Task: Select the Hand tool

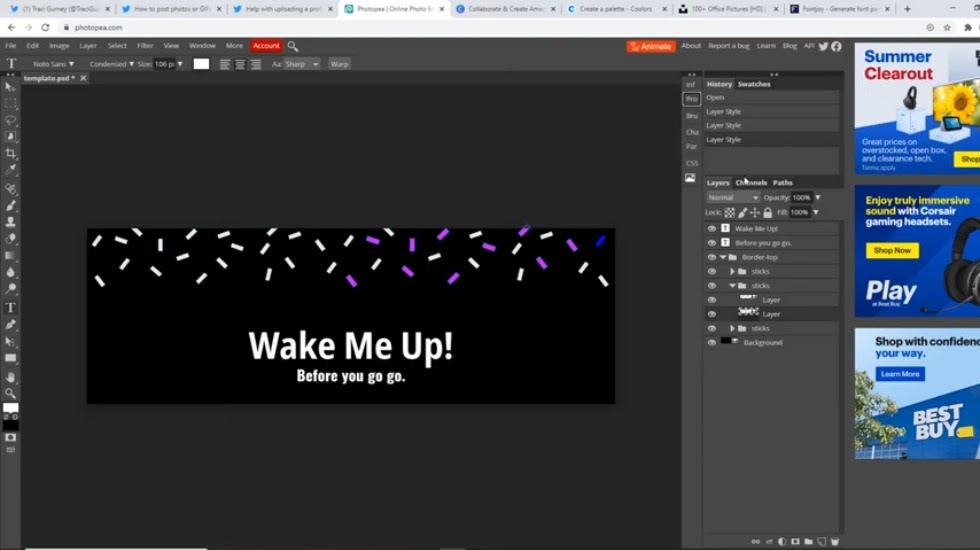Action: [11, 377]
